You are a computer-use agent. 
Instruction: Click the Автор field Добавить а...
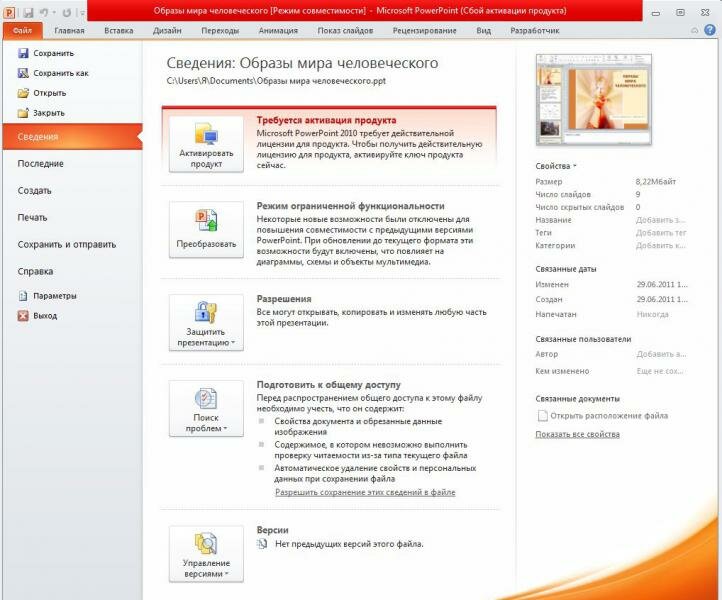tap(661, 354)
